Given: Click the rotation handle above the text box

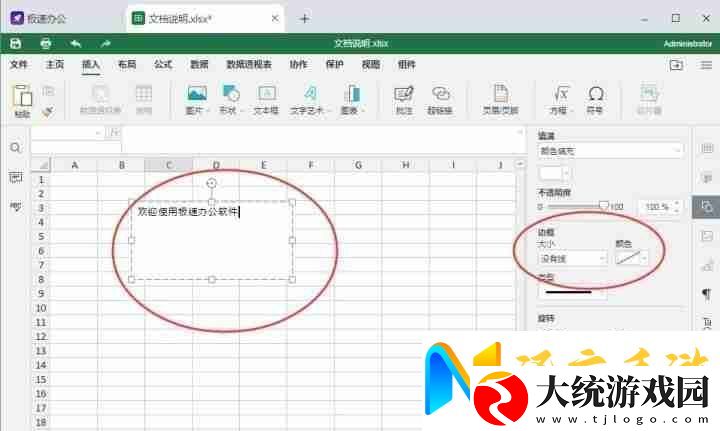Looking at the screenshot, I should coord(211,183).
